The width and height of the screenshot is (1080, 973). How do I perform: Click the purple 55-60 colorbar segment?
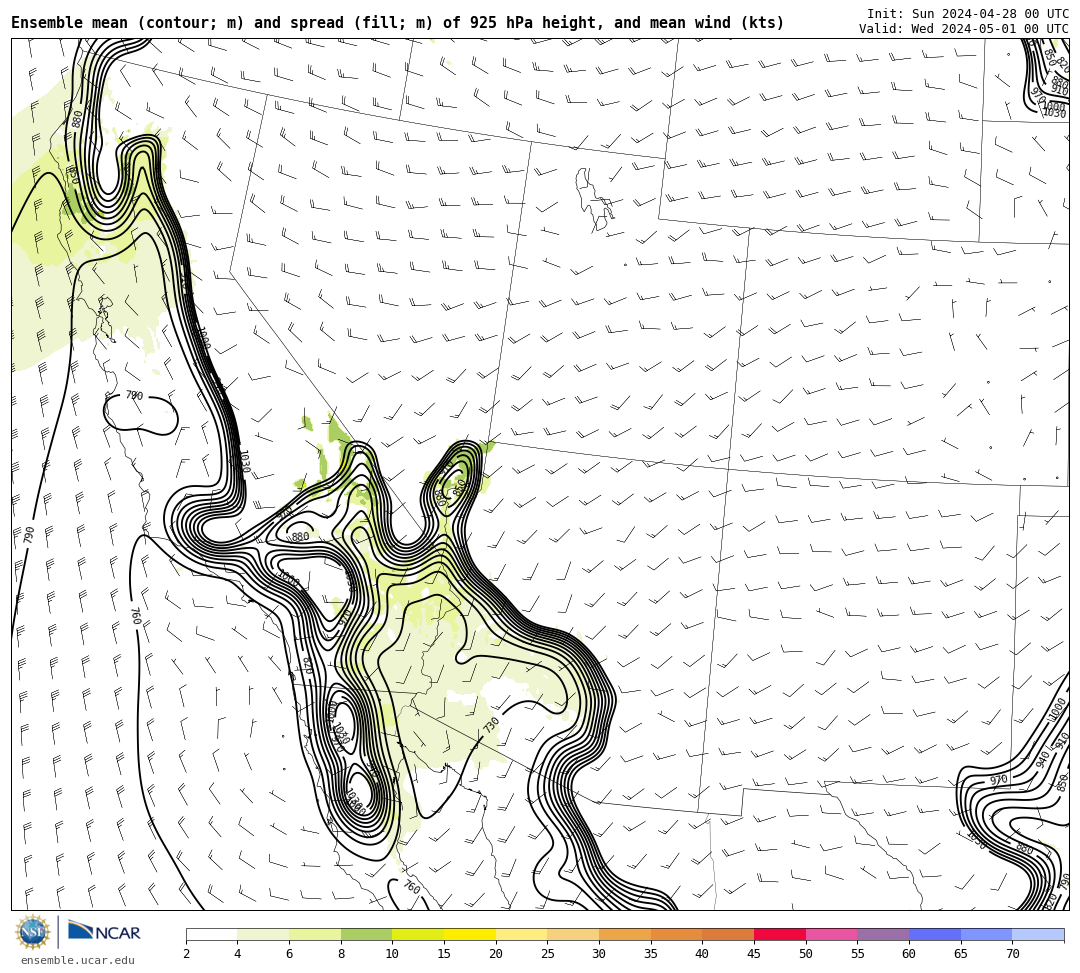883,934
